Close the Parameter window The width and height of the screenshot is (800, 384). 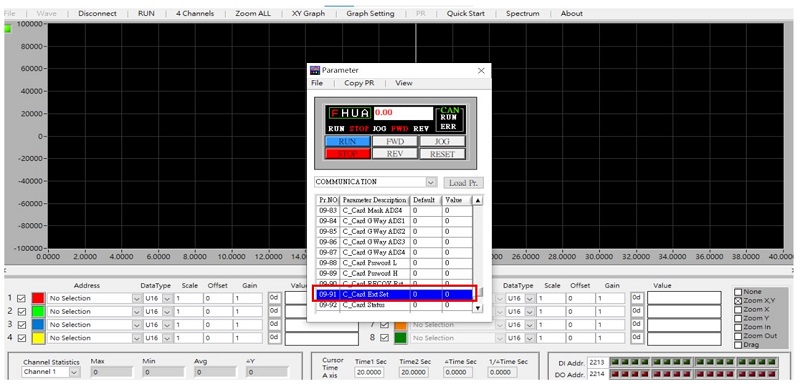click(481, 71)
